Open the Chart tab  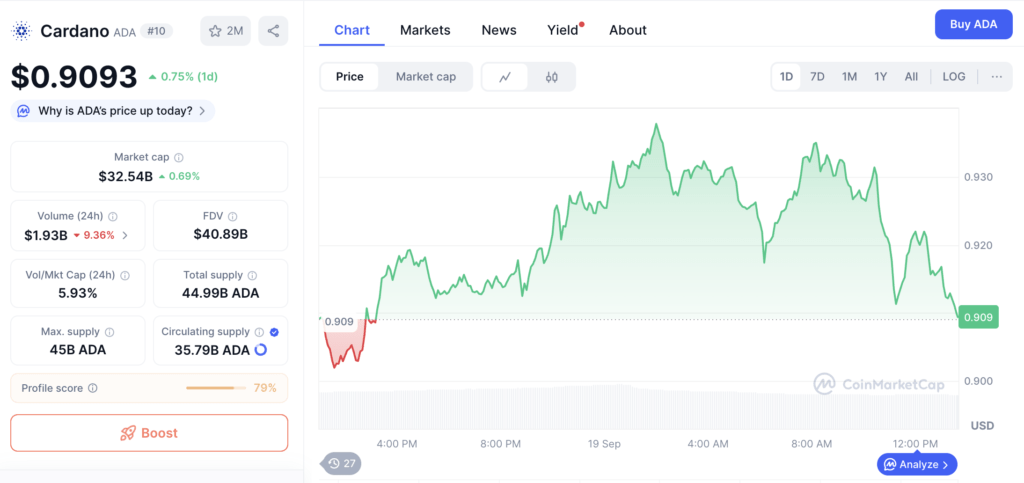tap(352, 30)
